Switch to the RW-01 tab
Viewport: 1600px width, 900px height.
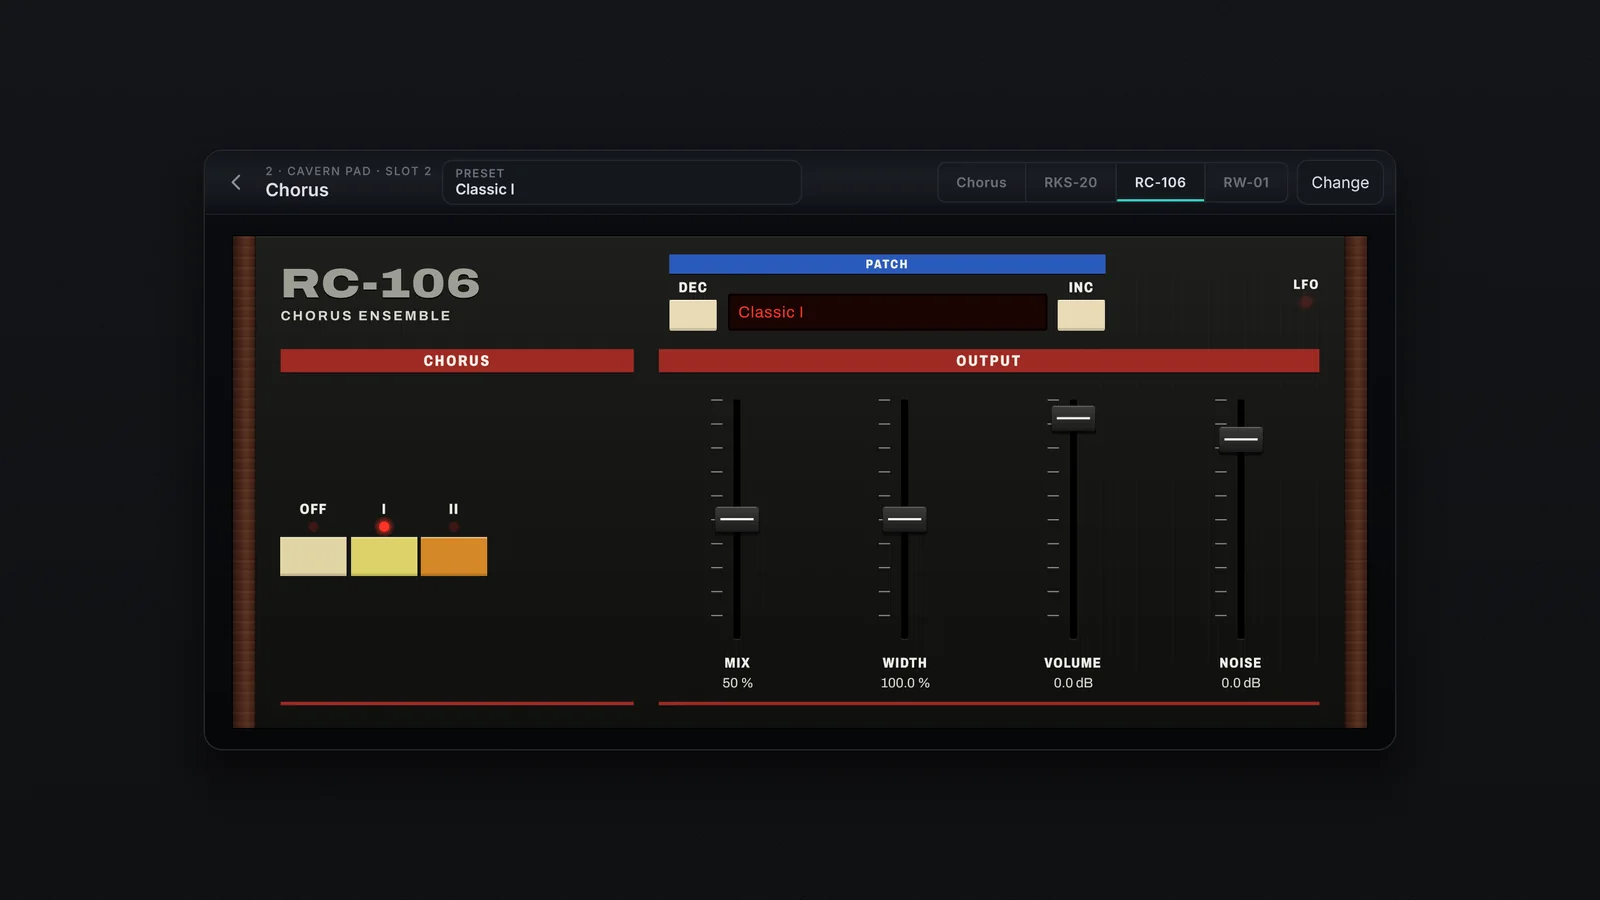[x=1246, y=182]
